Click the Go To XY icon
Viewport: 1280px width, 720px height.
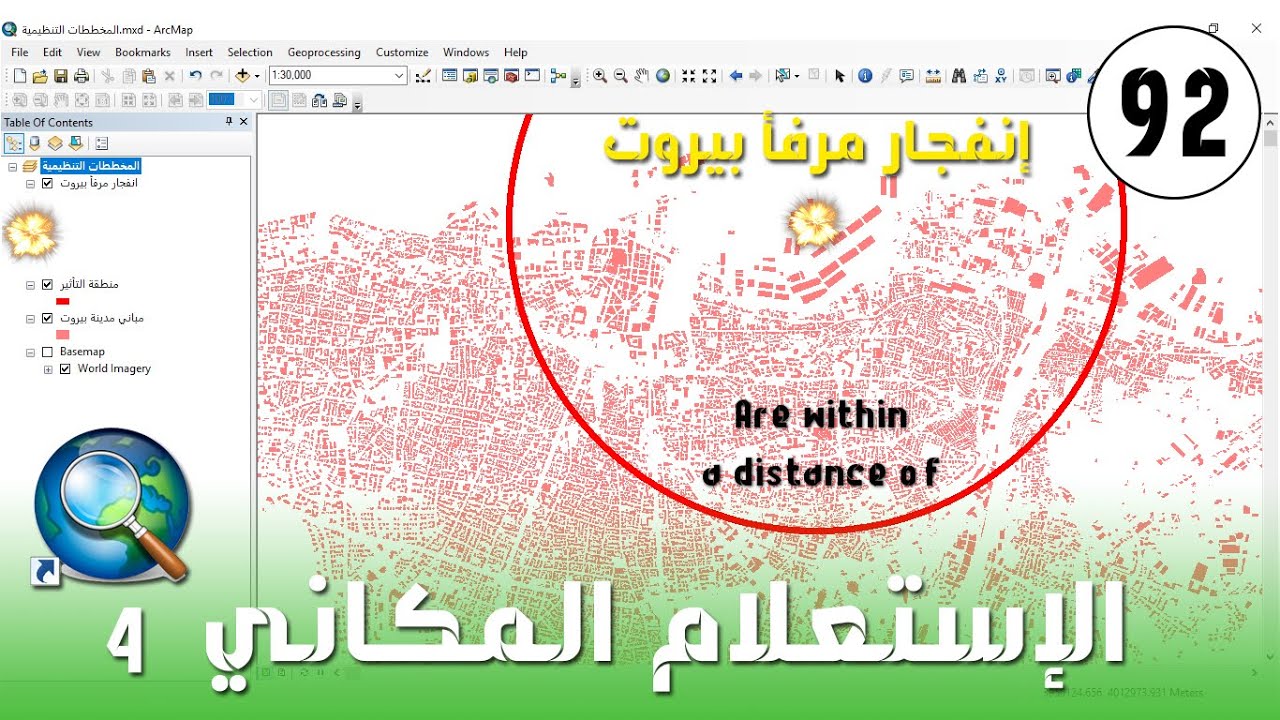[1001, 76]
